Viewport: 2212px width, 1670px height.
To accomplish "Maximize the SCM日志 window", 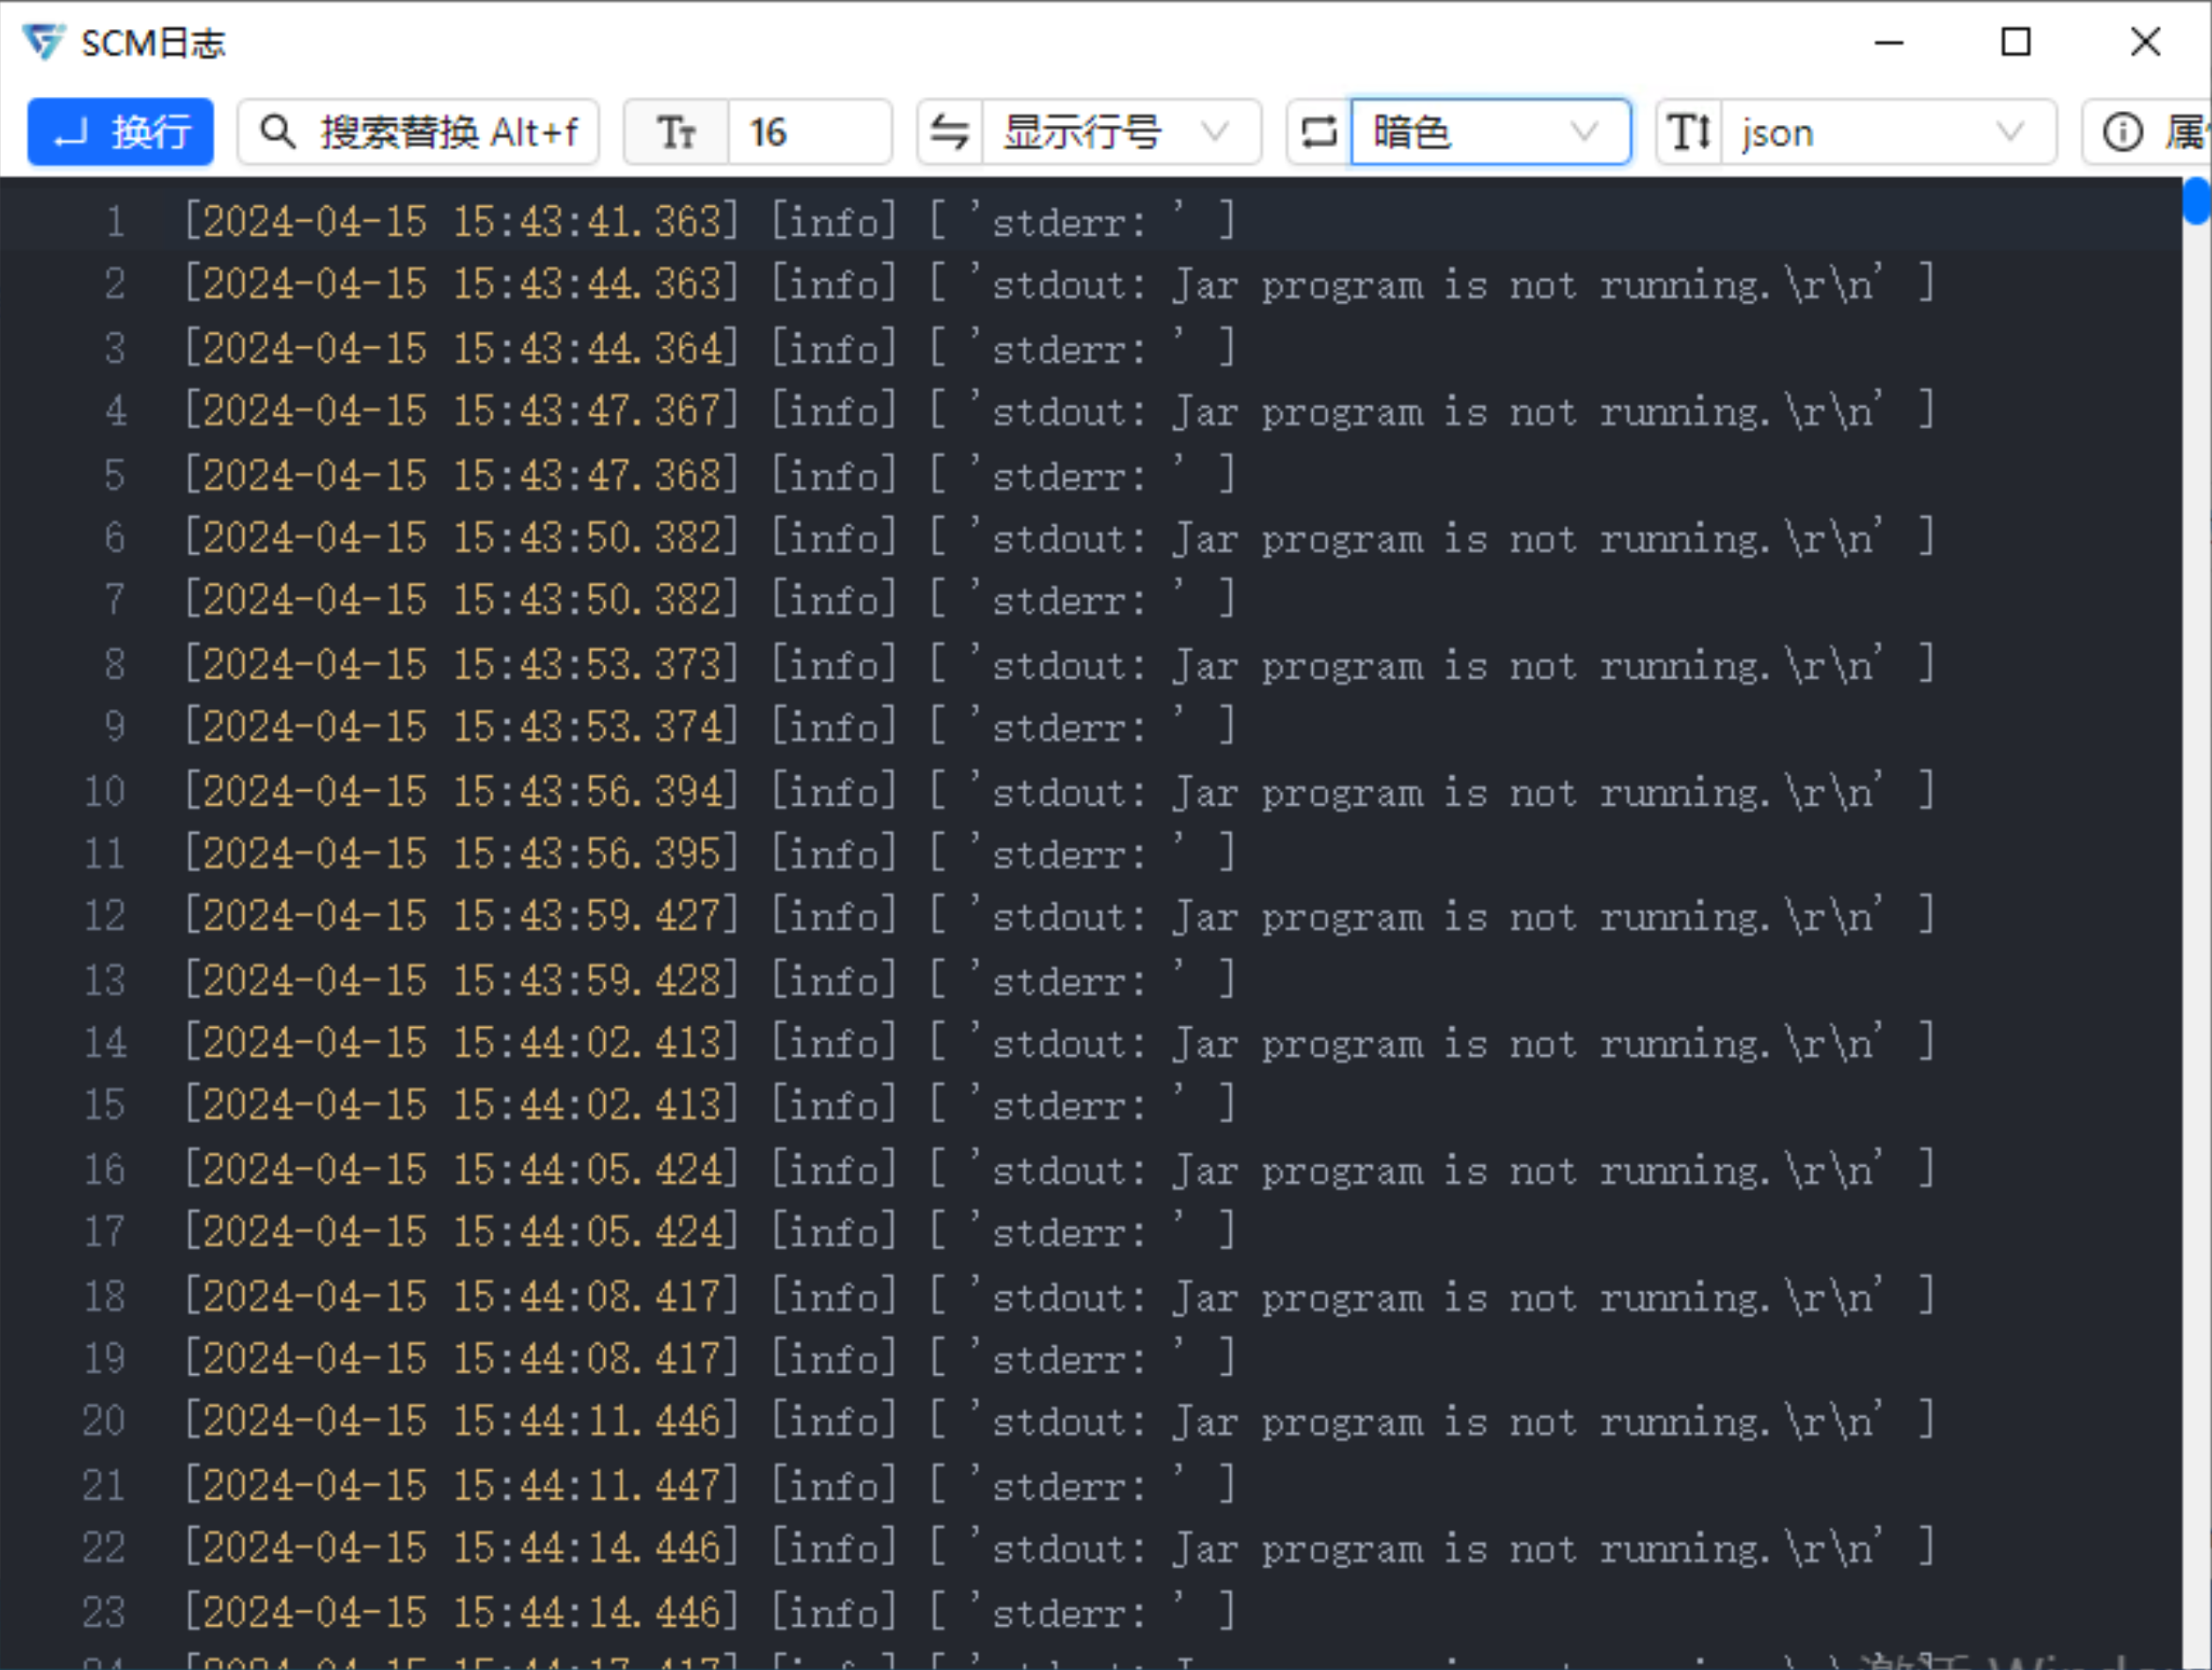I will [2016, 42].
